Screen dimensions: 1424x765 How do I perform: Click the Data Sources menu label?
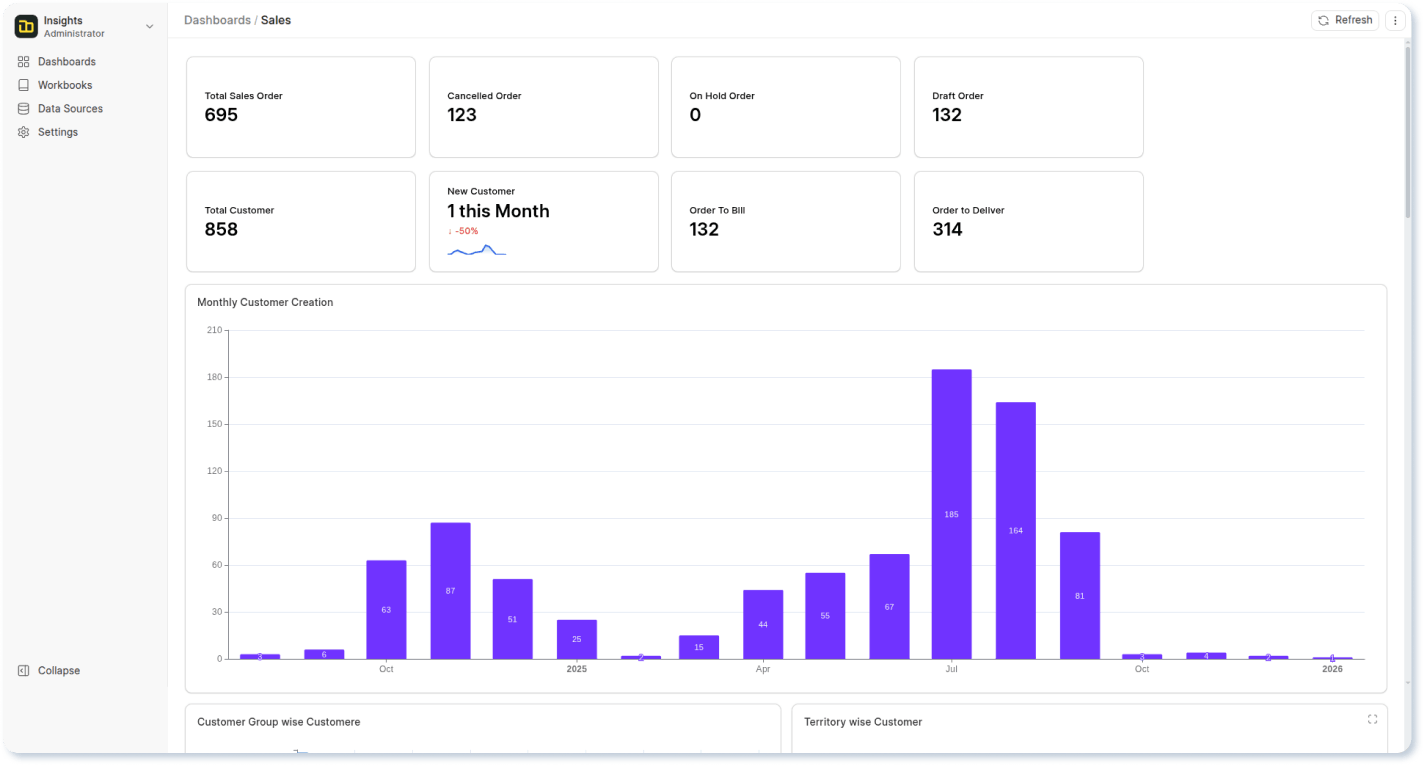pos(70,109)
